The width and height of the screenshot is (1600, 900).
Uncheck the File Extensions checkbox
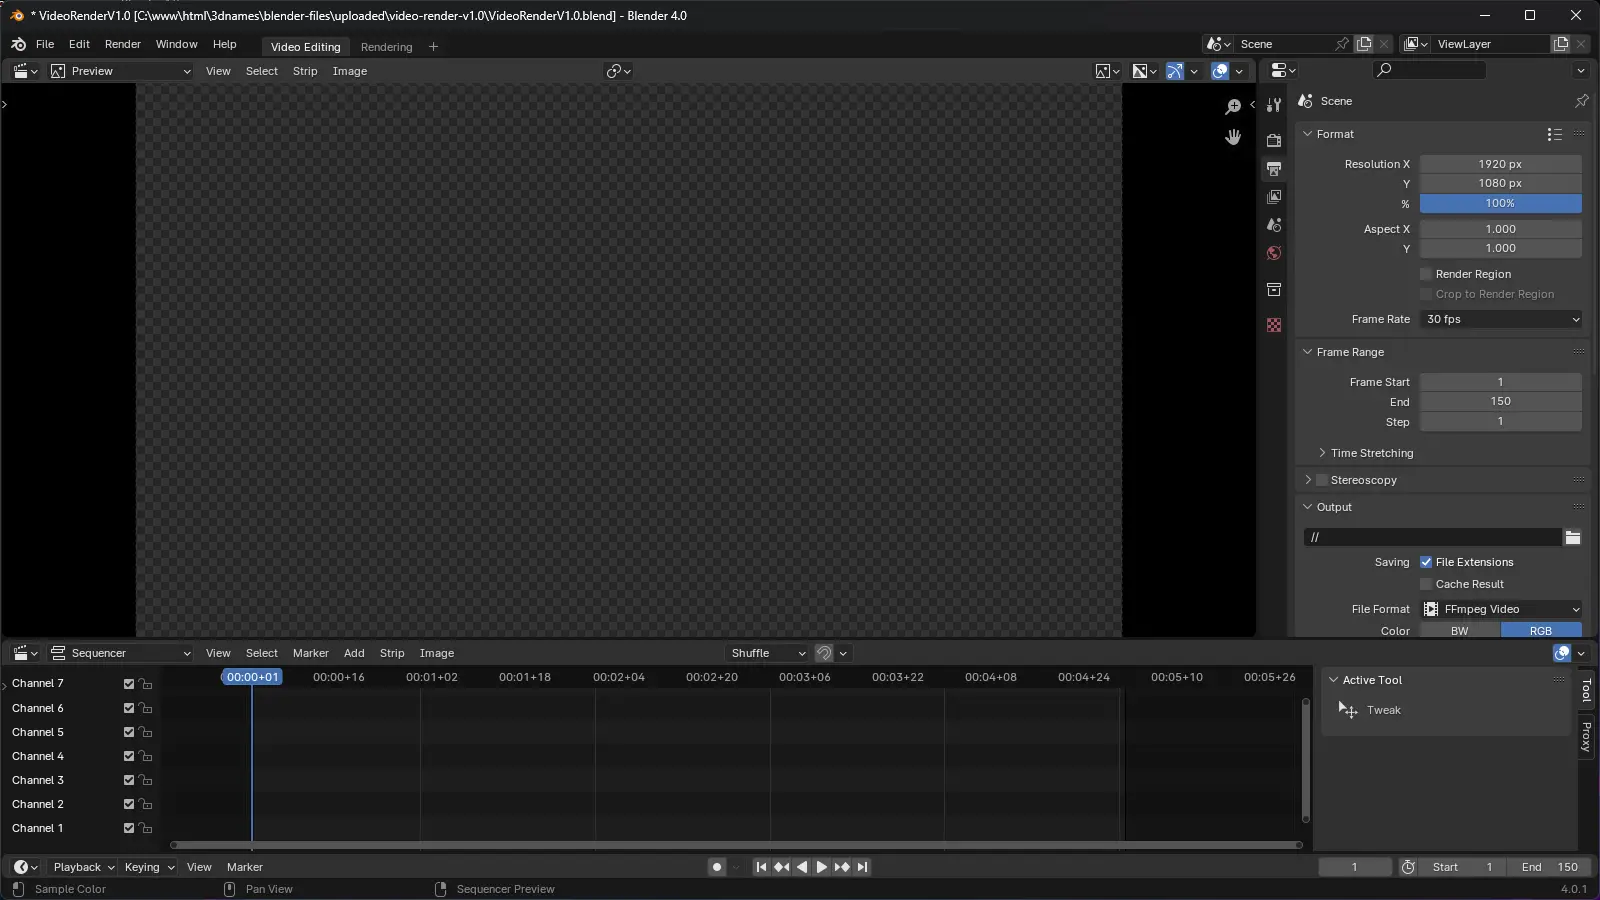coord(1426,562)
